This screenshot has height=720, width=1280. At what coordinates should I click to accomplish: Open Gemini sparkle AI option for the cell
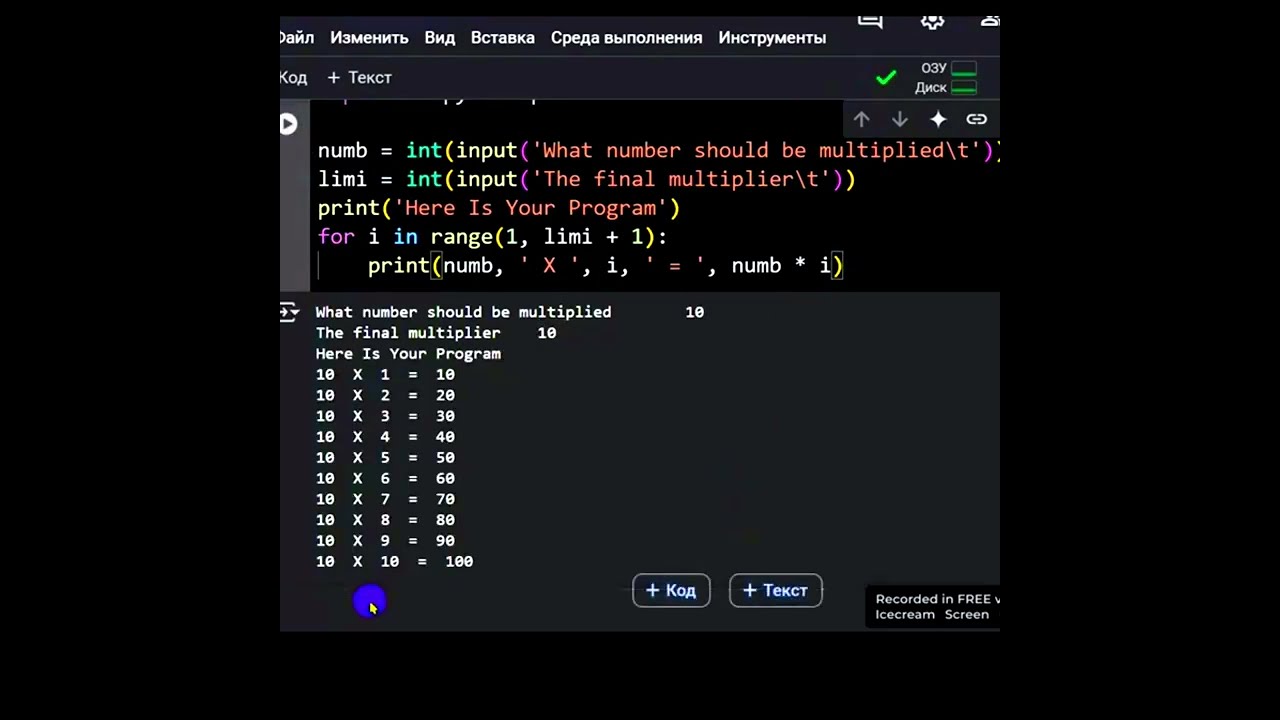coord(938,119)
